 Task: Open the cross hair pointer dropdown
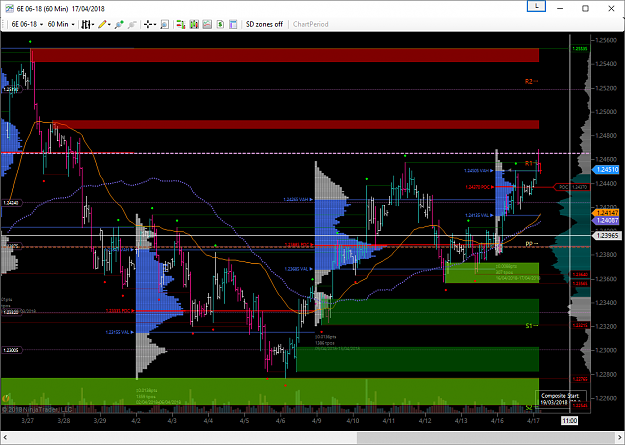coord(149,25)
